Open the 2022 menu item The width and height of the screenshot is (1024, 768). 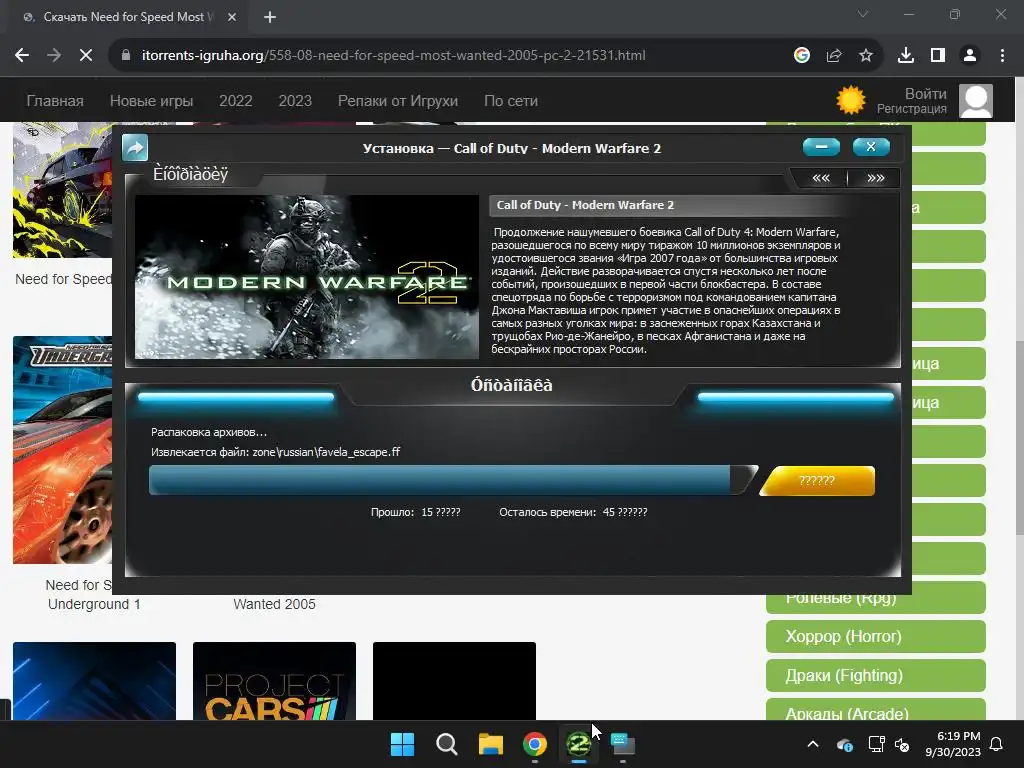236,101
